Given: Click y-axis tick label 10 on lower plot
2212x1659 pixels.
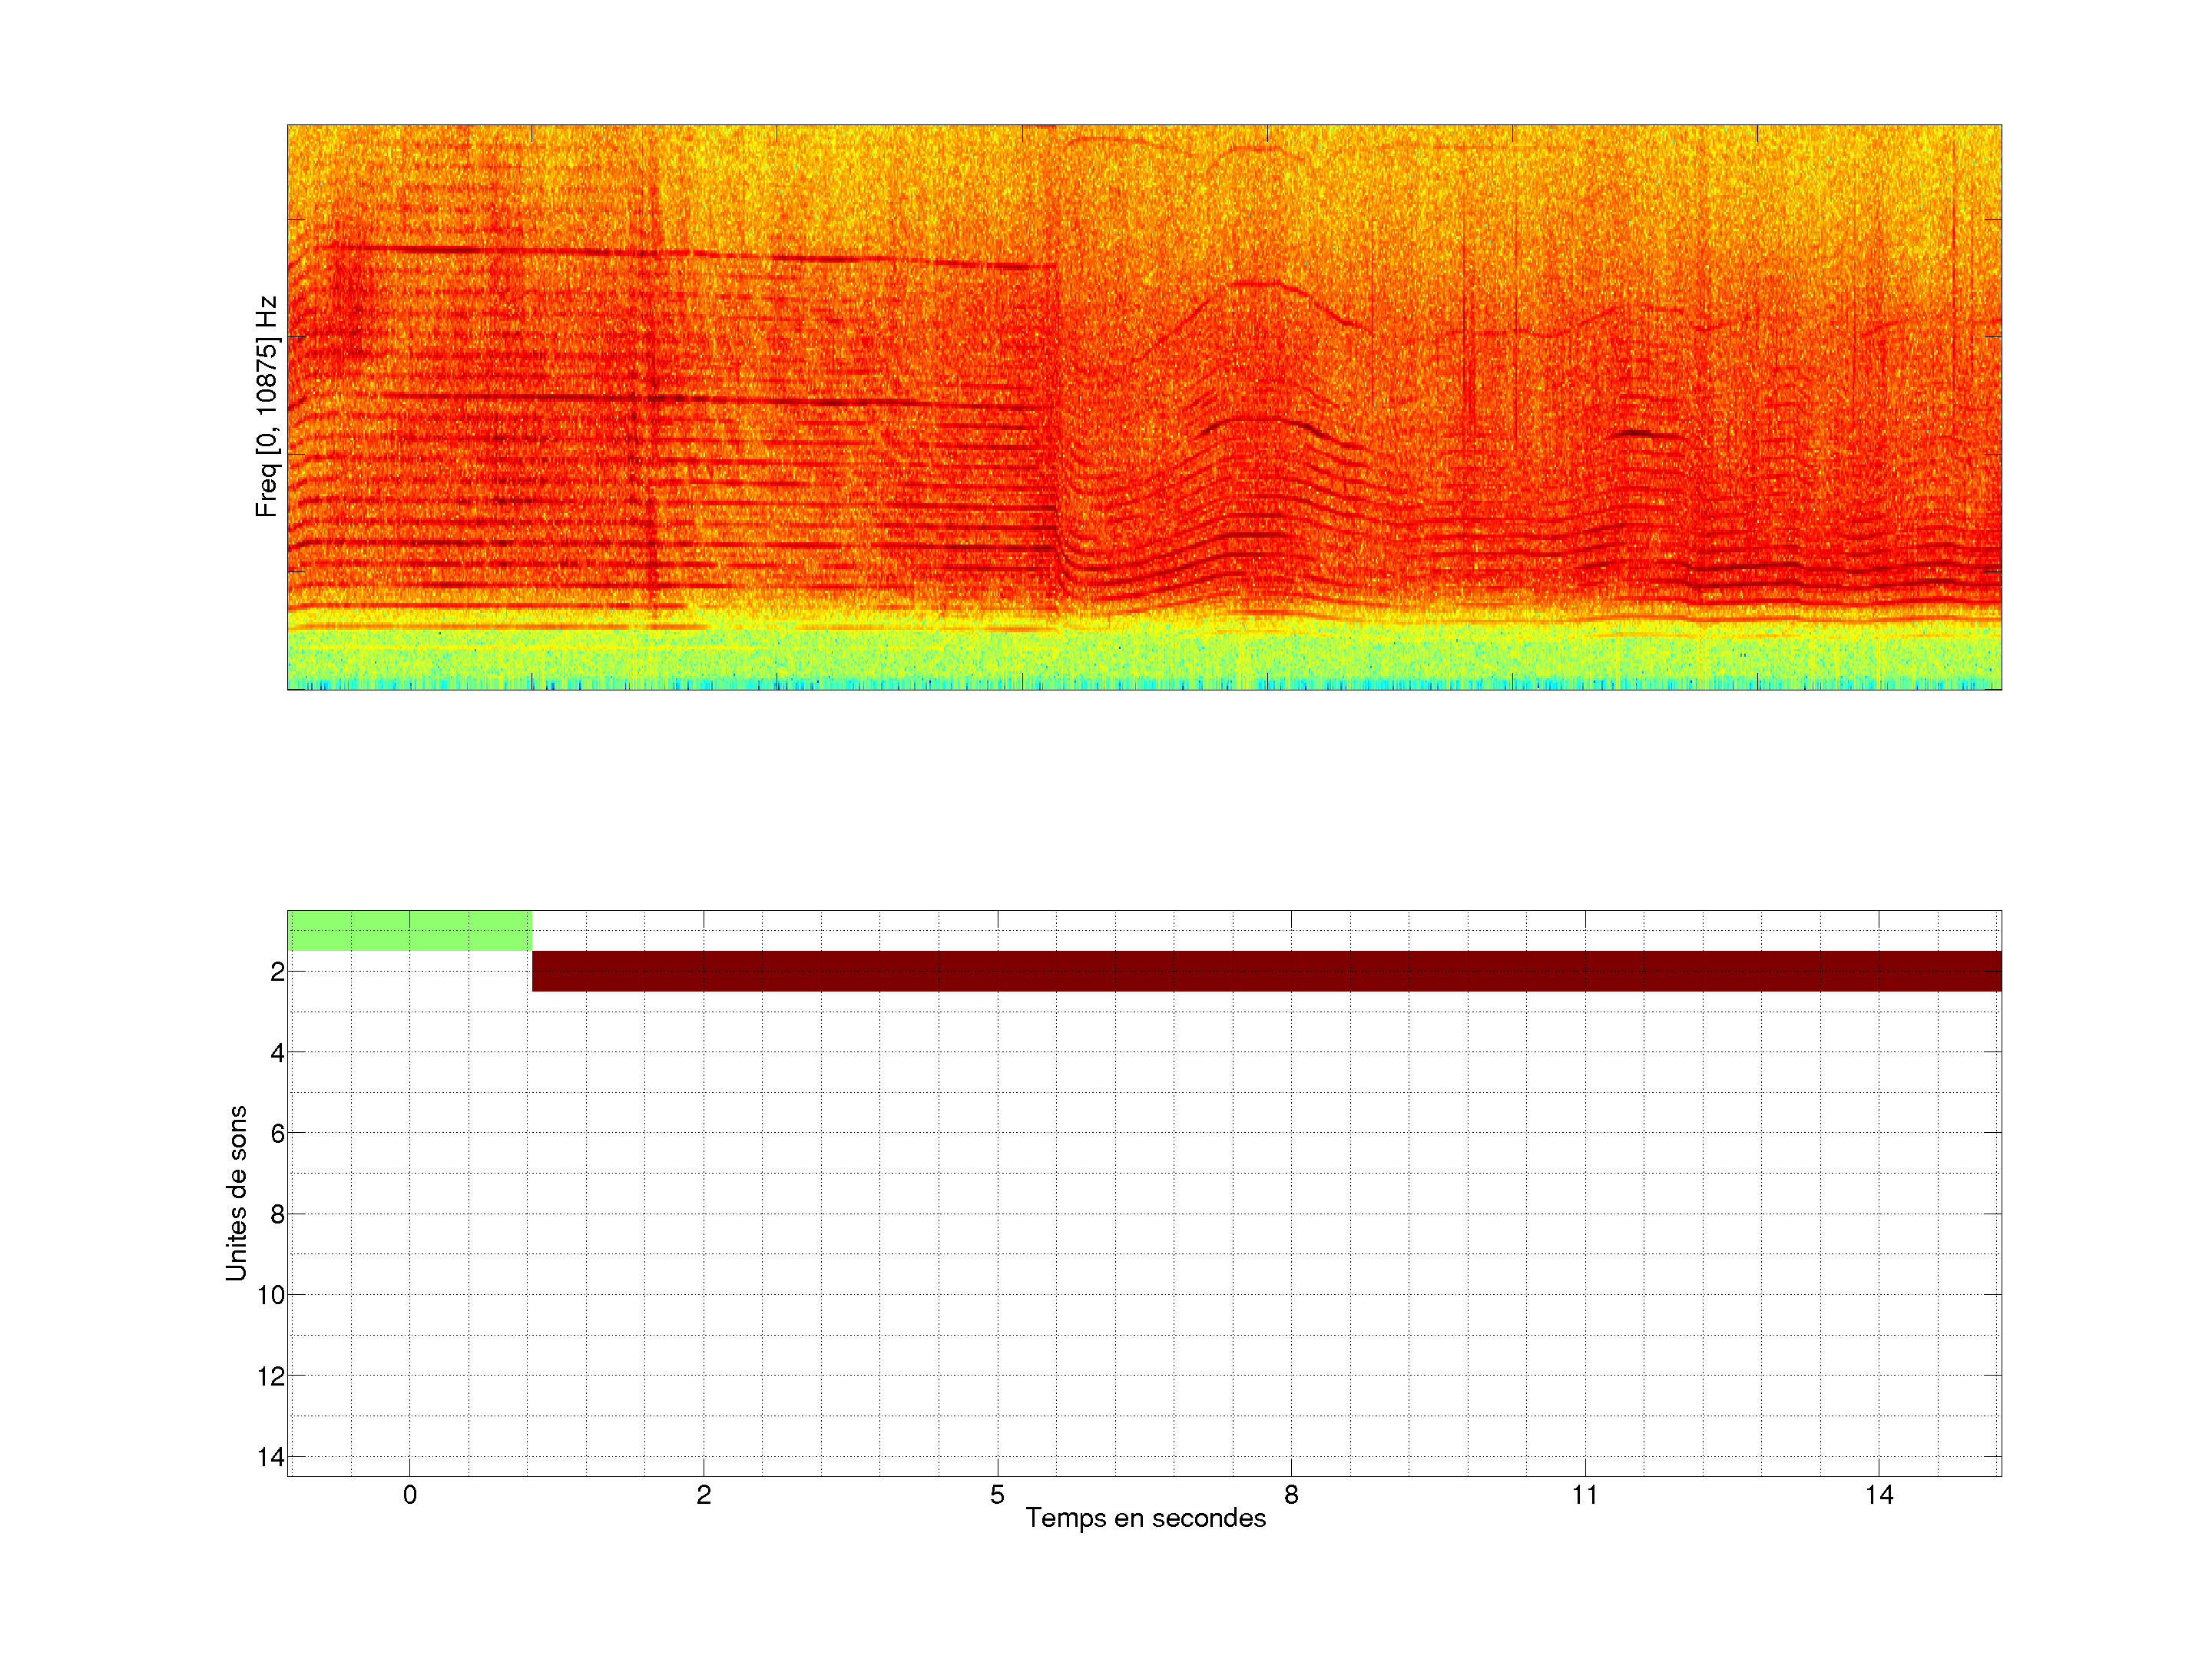Looking at the screenshot, I should tap(271, 1295).
